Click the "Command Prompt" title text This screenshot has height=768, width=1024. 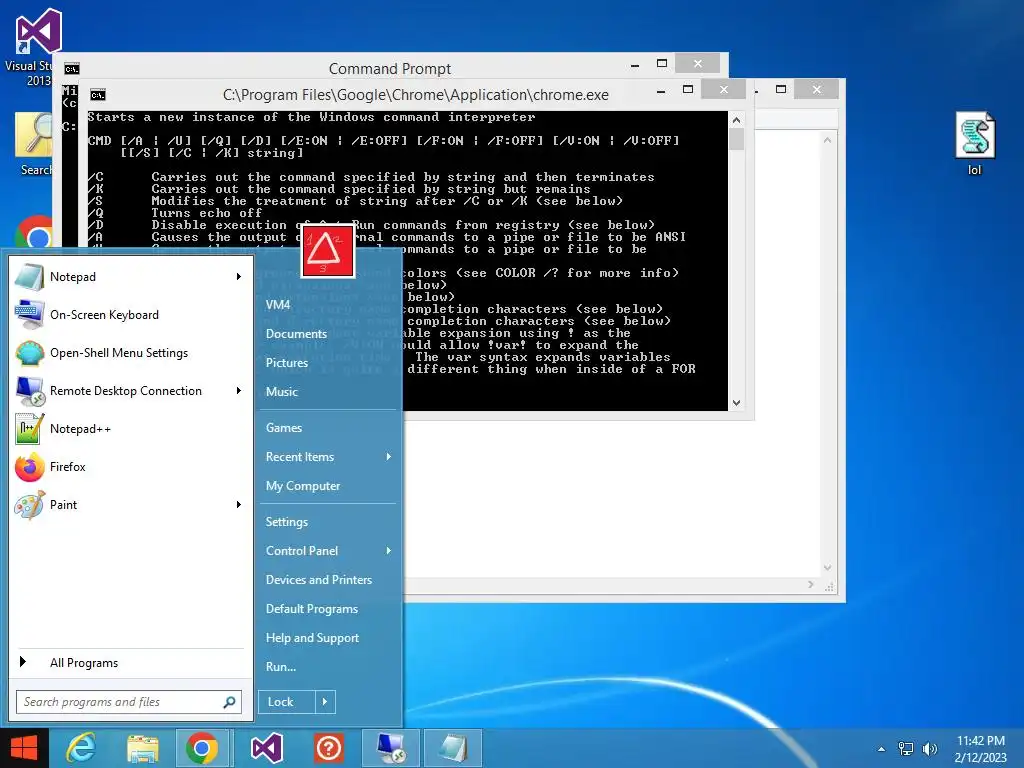click(390, 69)
